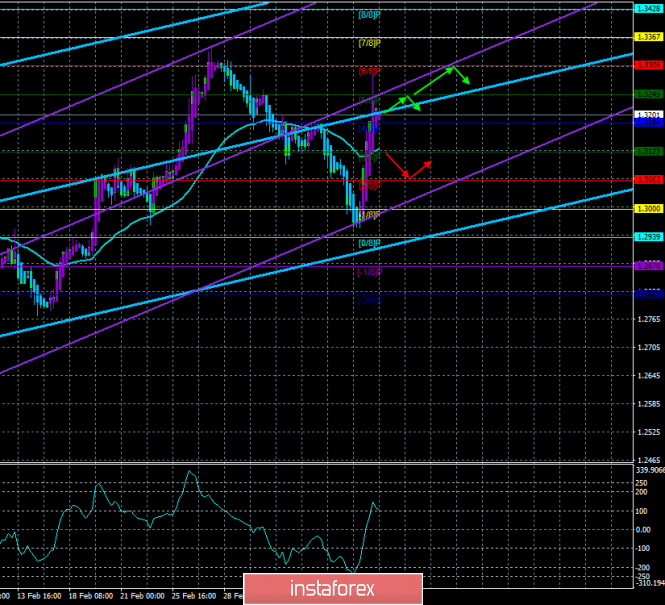Click the 25 Feb 16:00 time marker
The width and height of the screenshot is (665, 605).
(195, 596)
